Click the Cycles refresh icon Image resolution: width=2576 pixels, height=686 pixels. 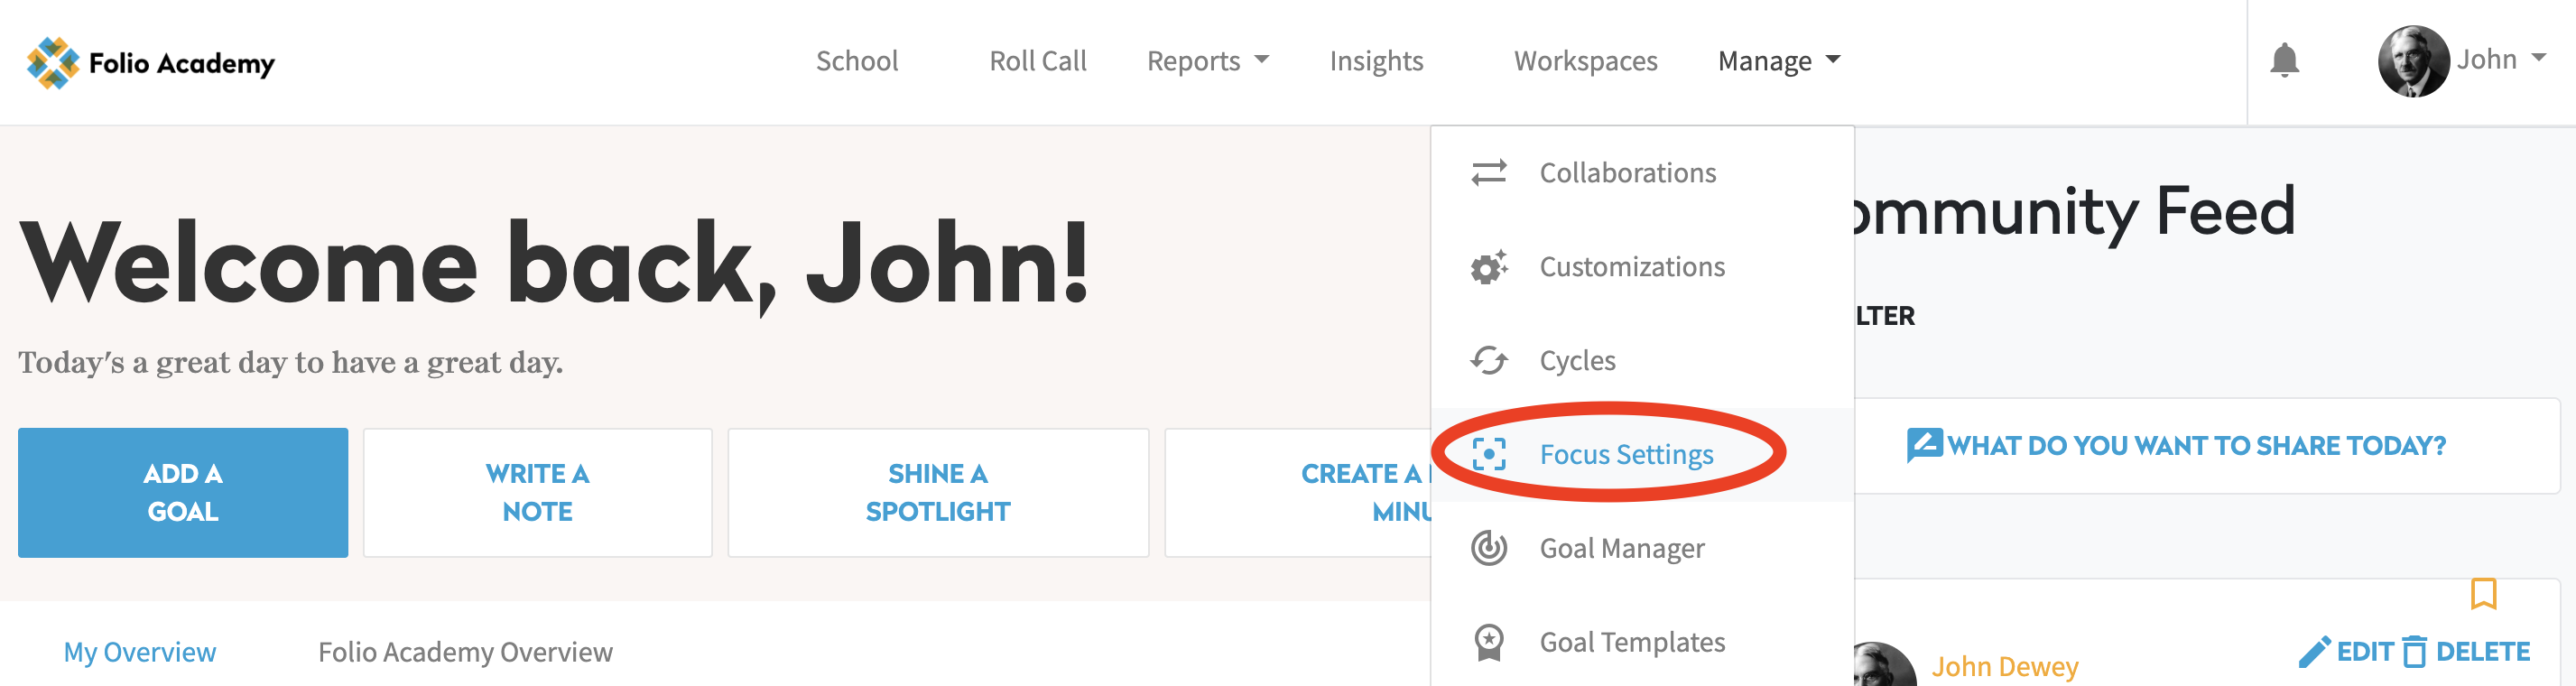point(1488,360)
